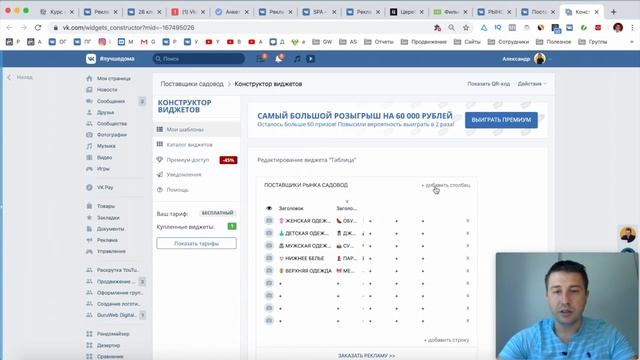Open the Отчеты bookmarks folder

point(378,42)
